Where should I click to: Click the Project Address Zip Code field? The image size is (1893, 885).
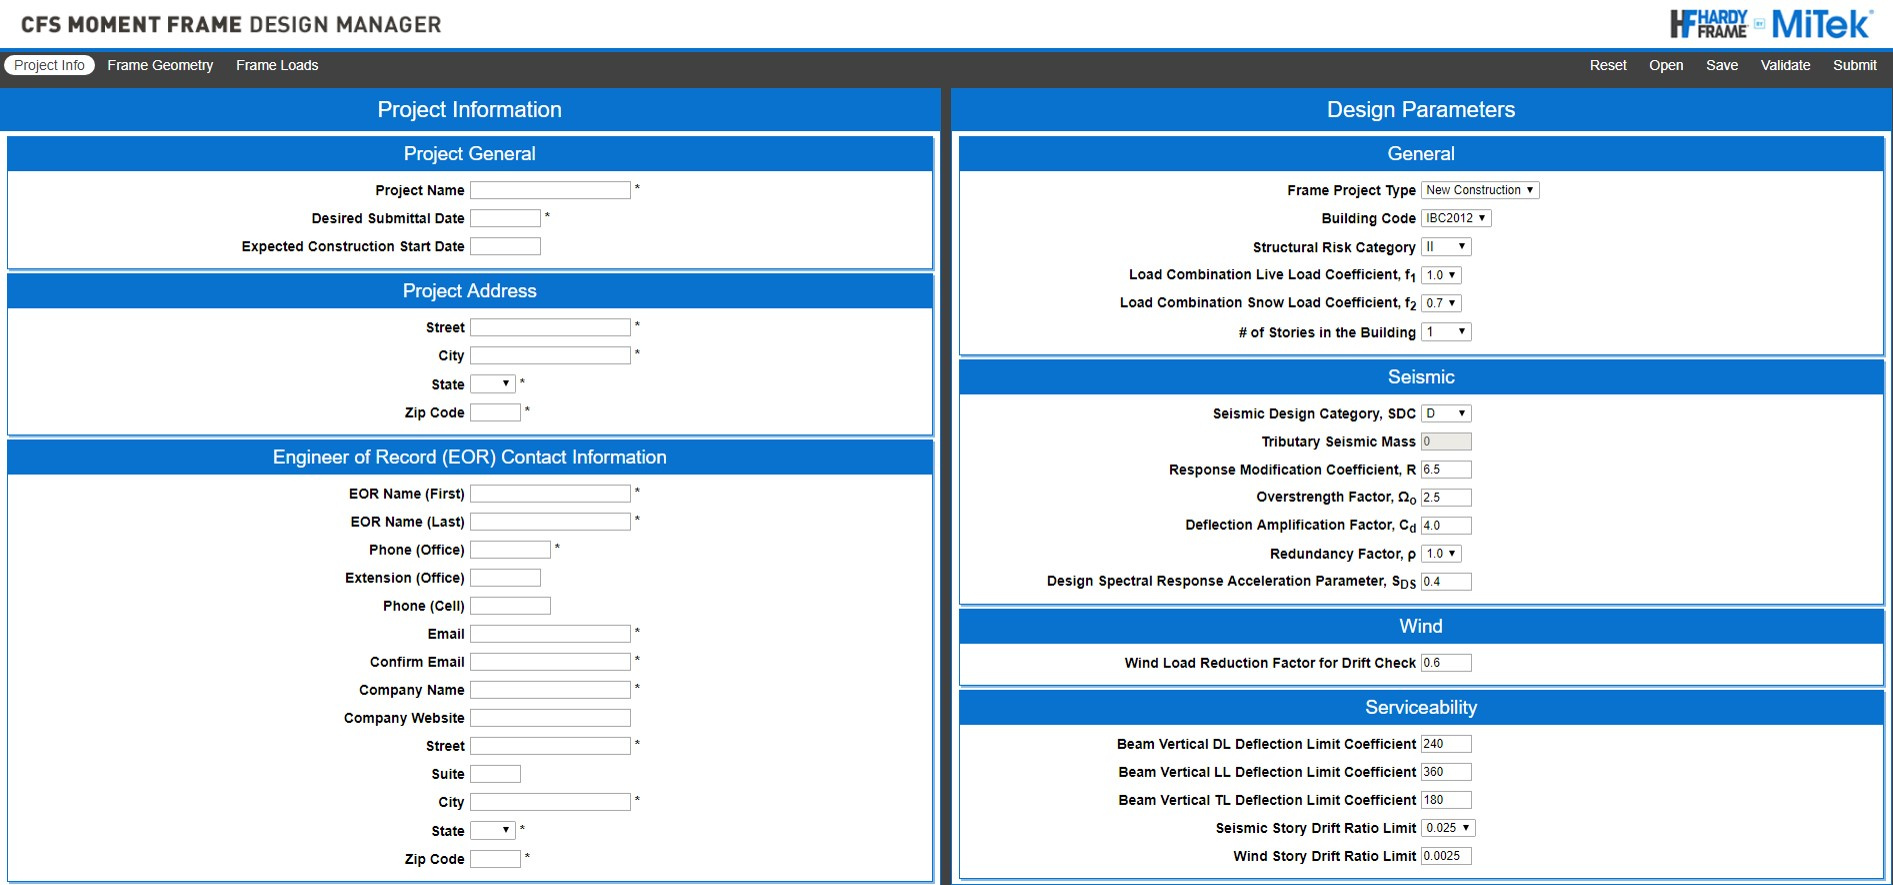[x=495, y=412]
